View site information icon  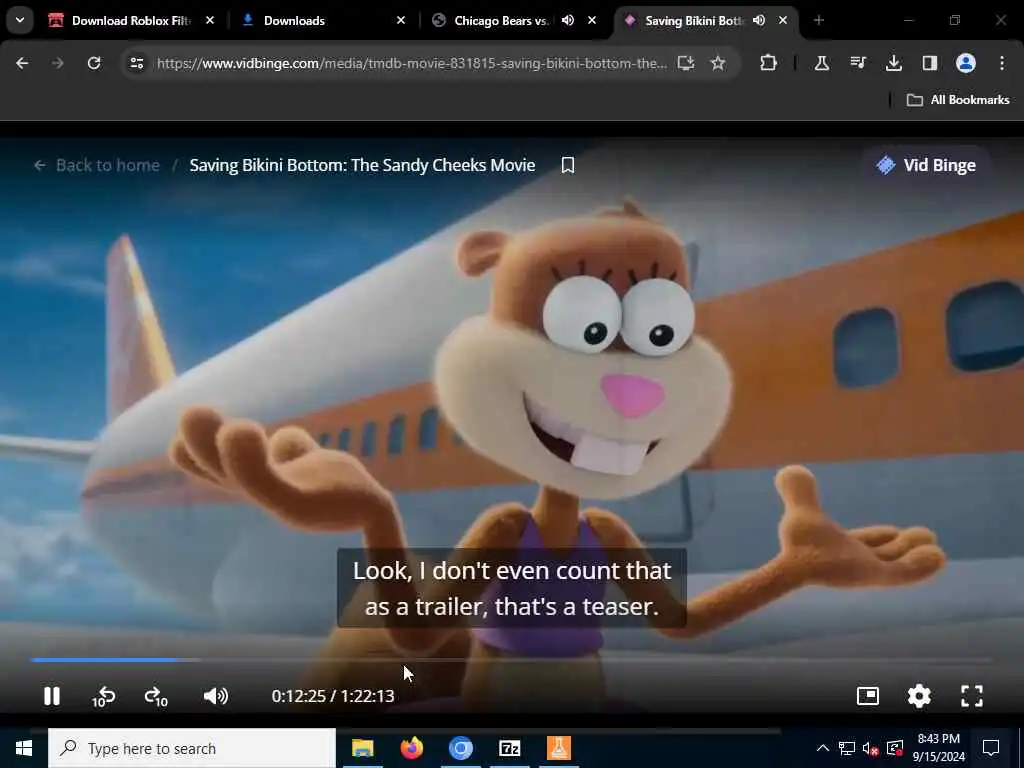(136, 63)
